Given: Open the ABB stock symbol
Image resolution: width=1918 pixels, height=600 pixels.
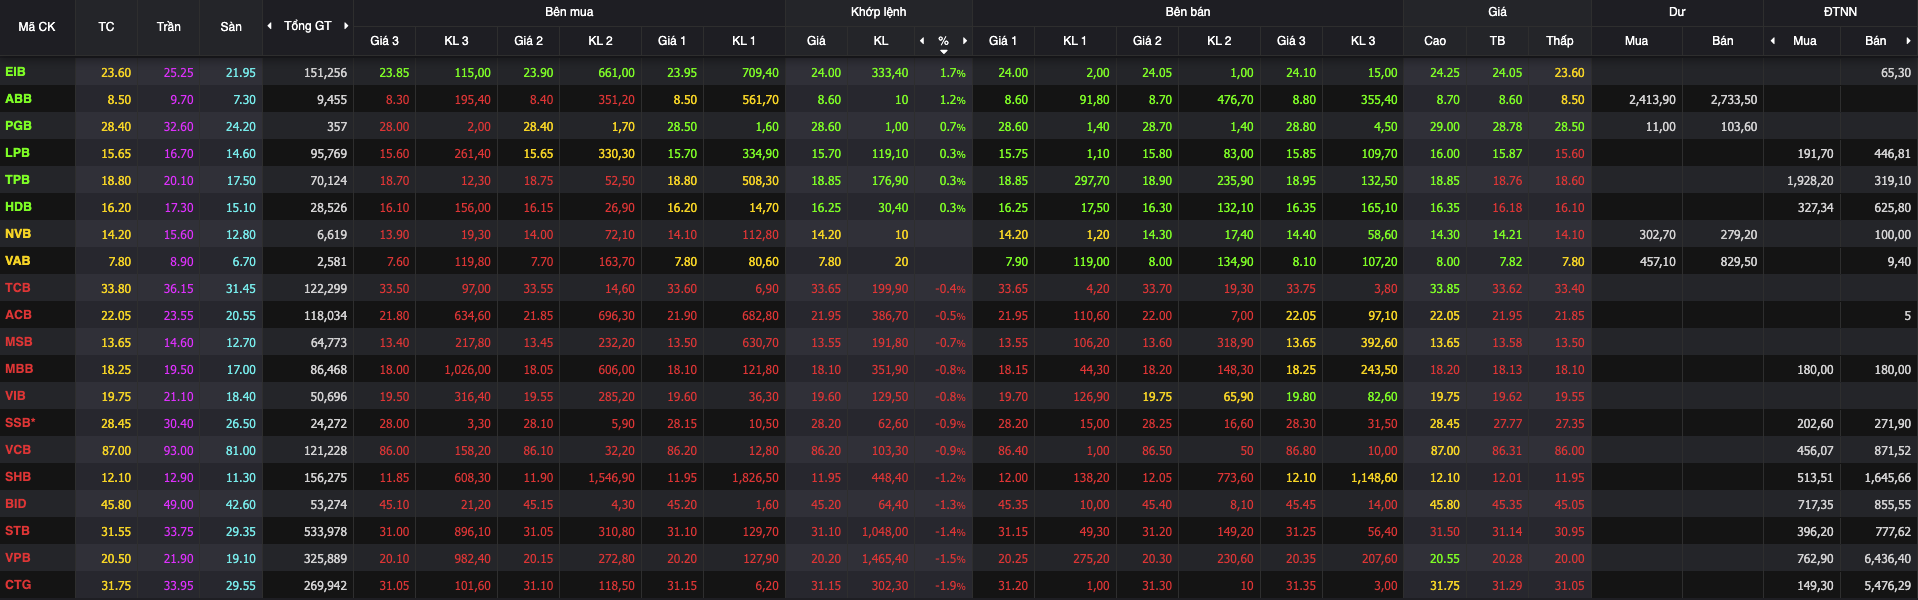Looking at the screenshot, I should (18, 99).
